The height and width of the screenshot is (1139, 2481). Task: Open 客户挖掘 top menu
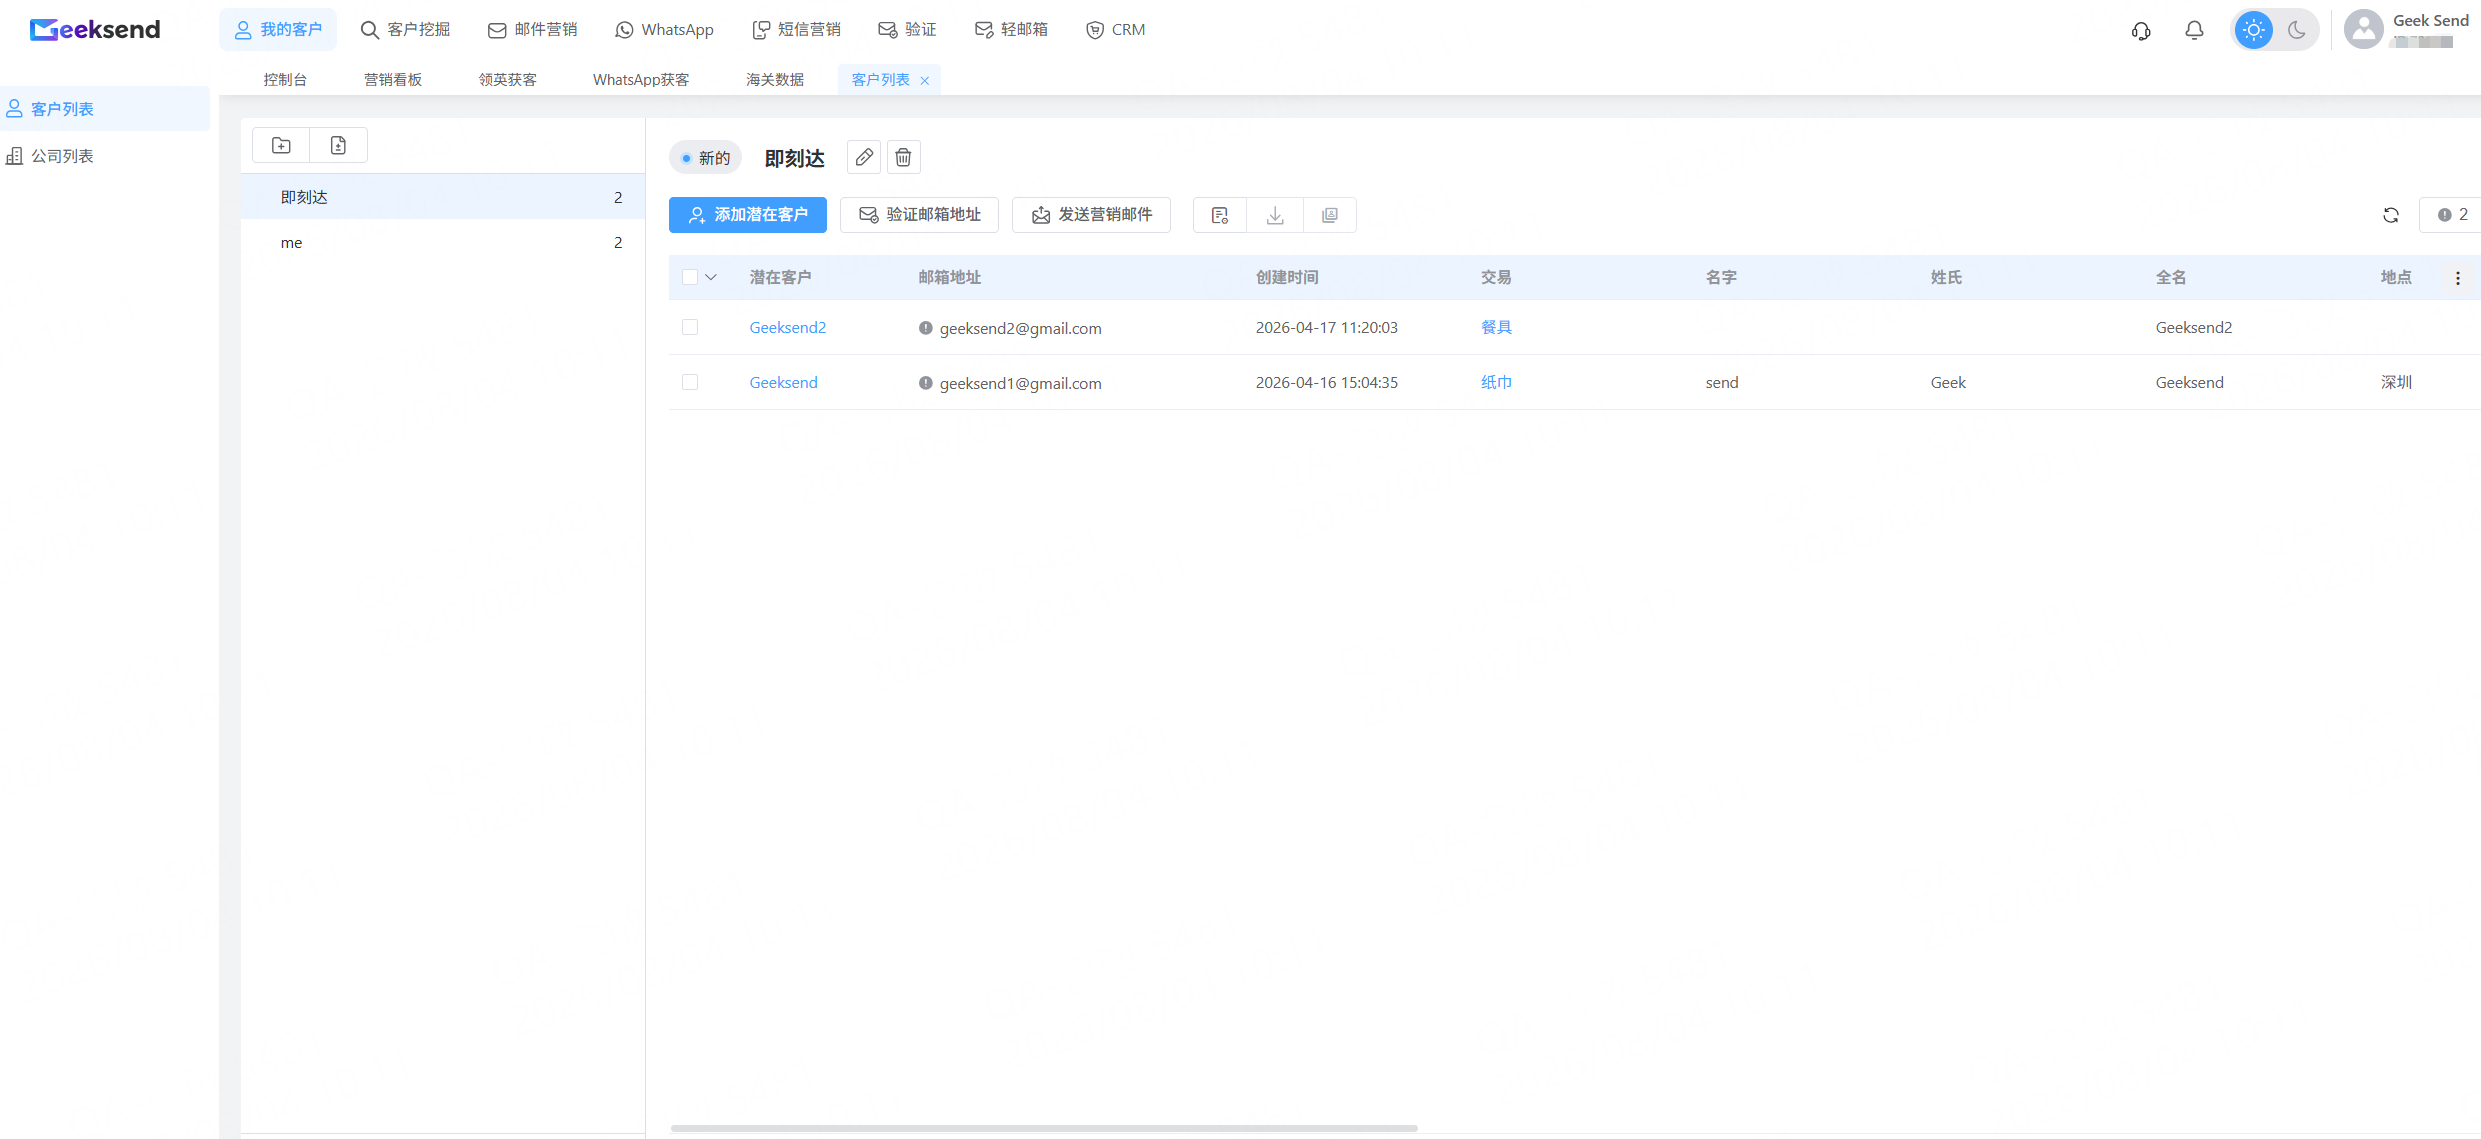(x=406, y=30)
